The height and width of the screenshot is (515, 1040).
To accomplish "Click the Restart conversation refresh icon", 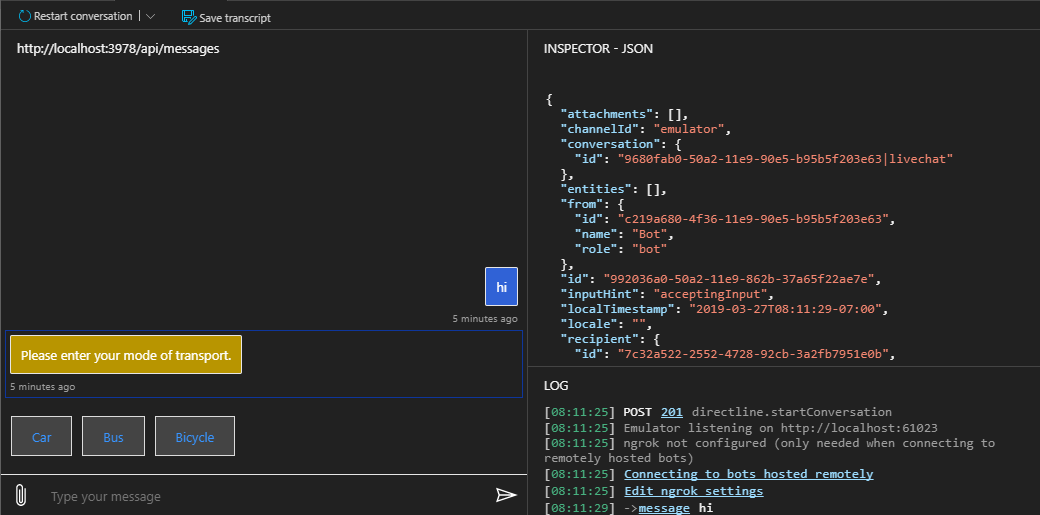I will coord(24,17).
